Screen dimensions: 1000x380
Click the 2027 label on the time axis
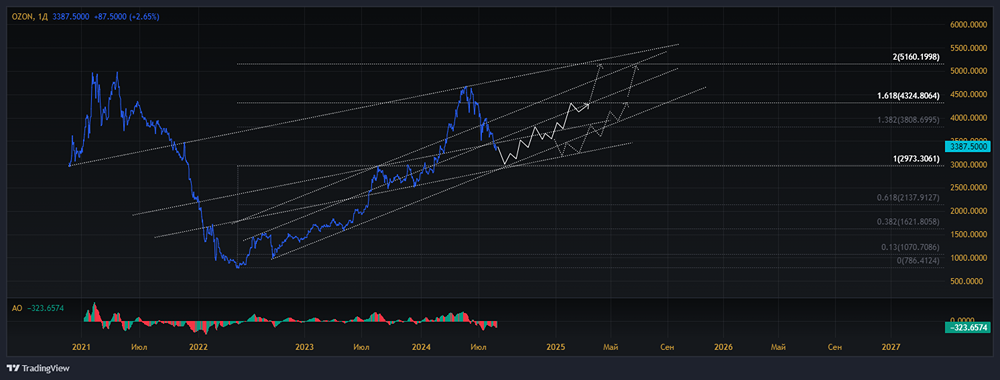pyautogui.click(x=890, y=347)
